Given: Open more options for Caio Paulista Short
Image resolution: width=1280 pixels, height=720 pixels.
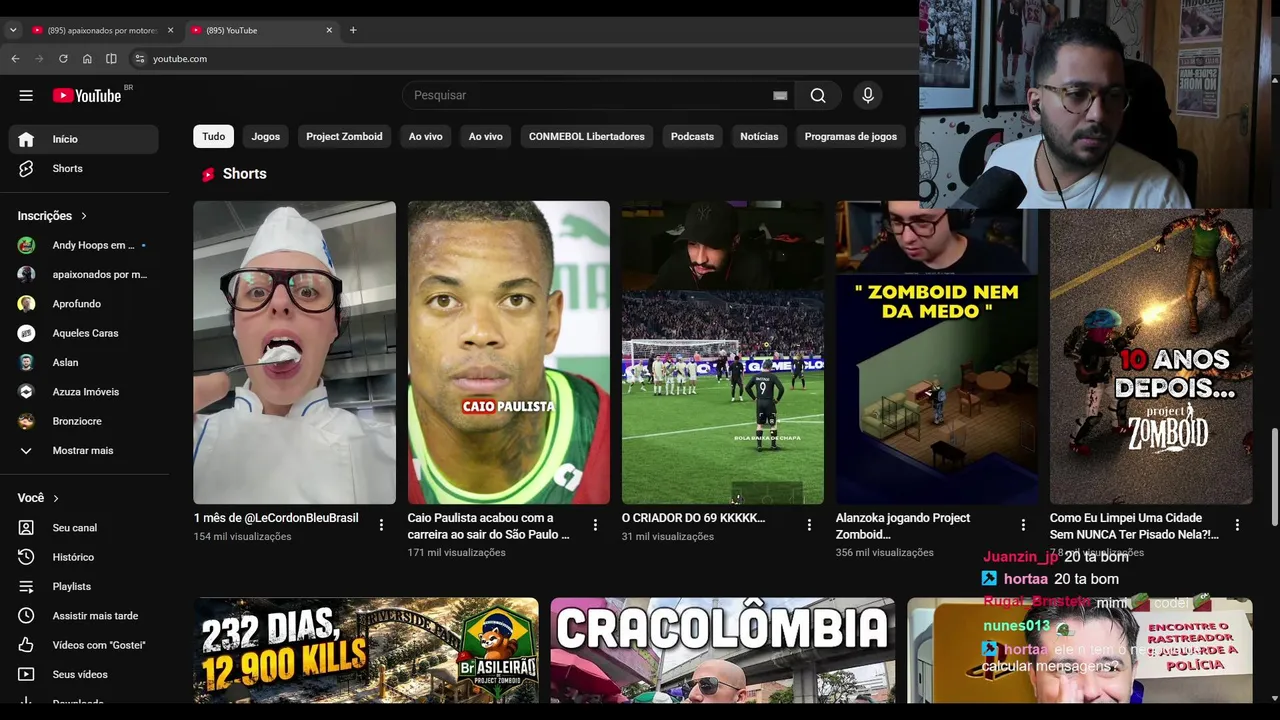Looking at the screenshot, I should tap(595, 525).
